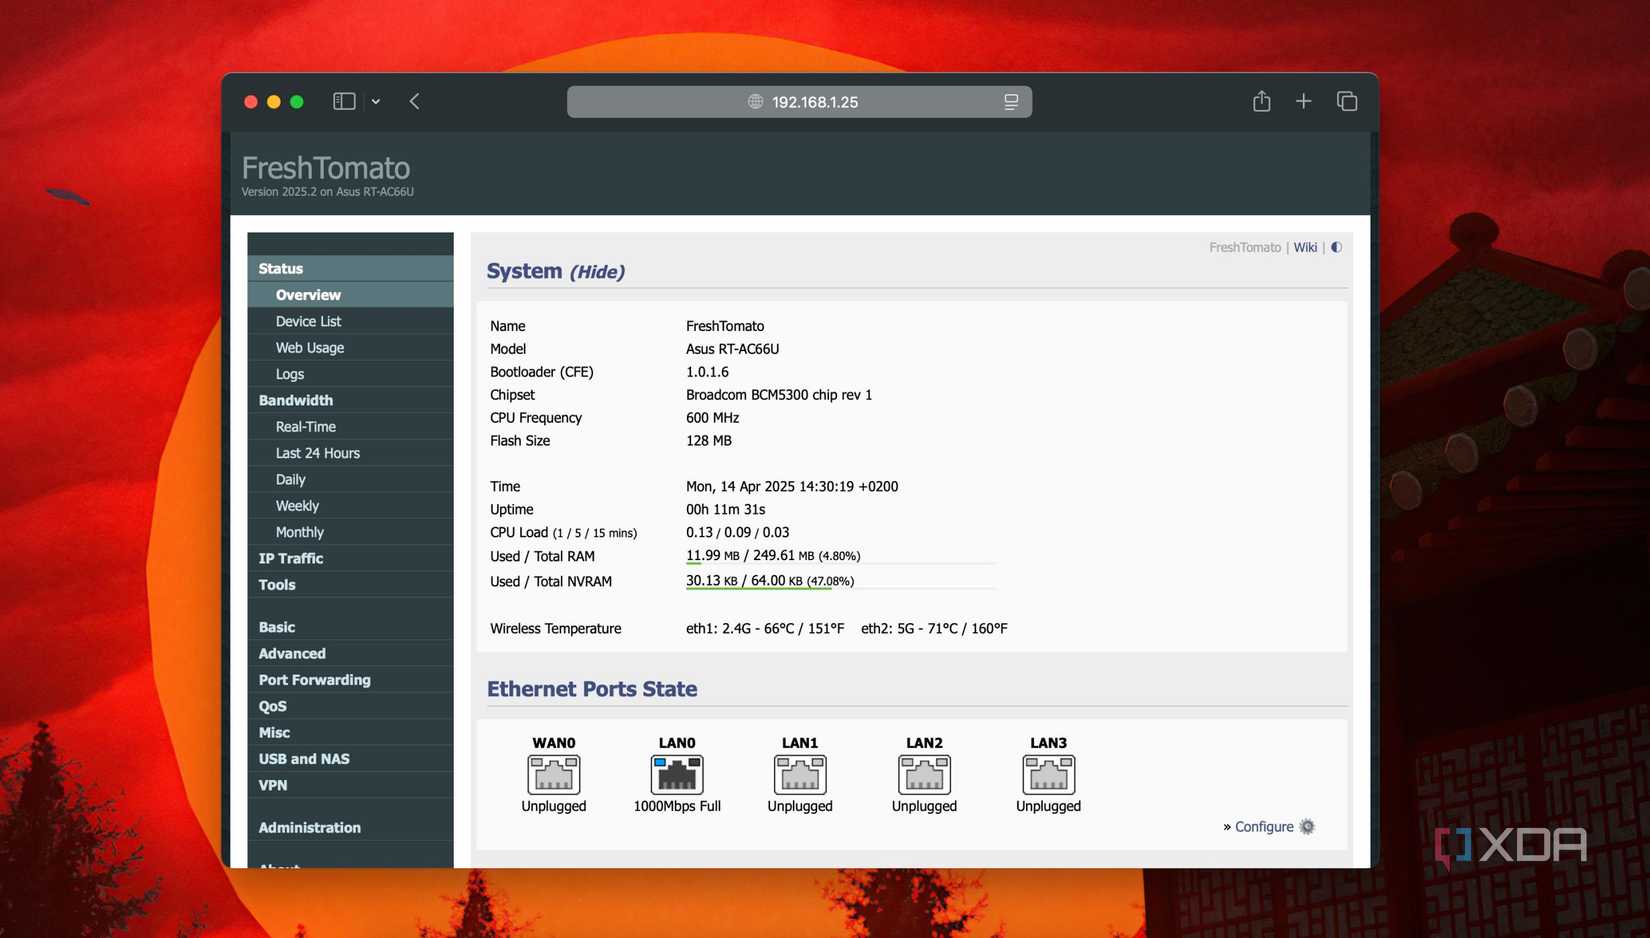Open a new browser tab with plus icon
The height and width of the screenshot is (938, 1650).
click(1303, 100)
